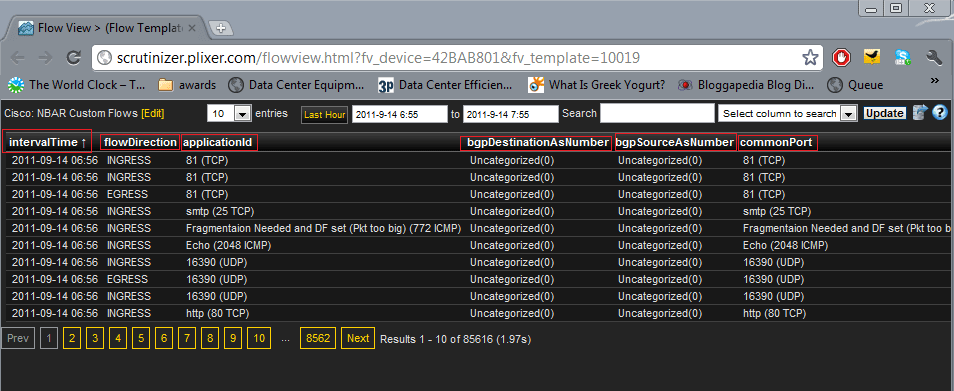Go to results page 7
The image size is (954, 391).
[x=187, y=338]
